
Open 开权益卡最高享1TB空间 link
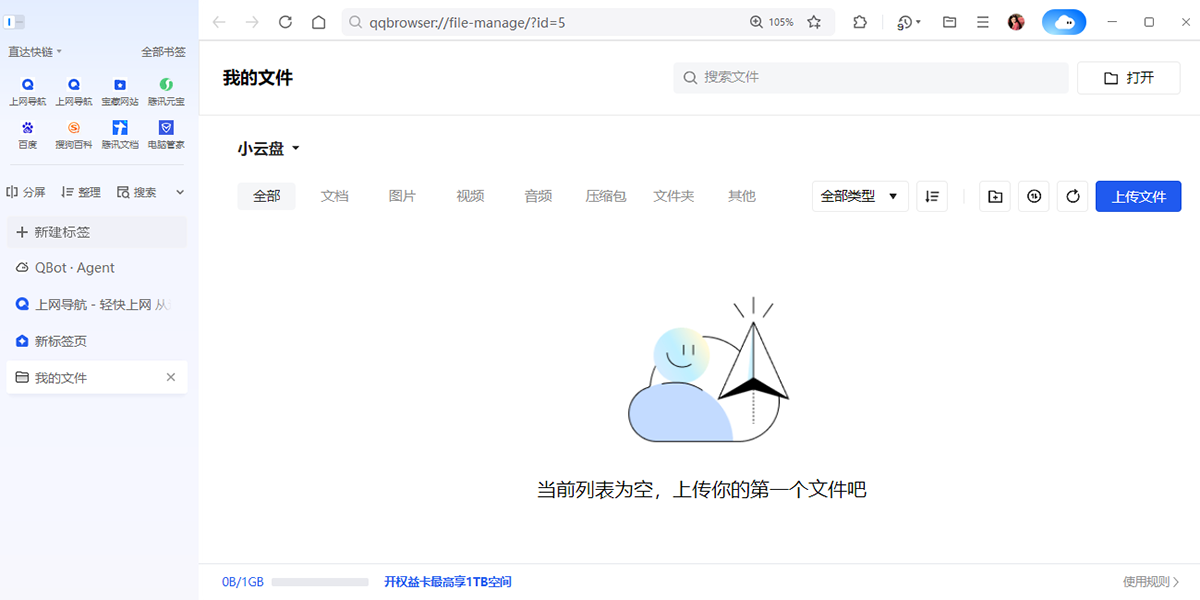(448, 582)
